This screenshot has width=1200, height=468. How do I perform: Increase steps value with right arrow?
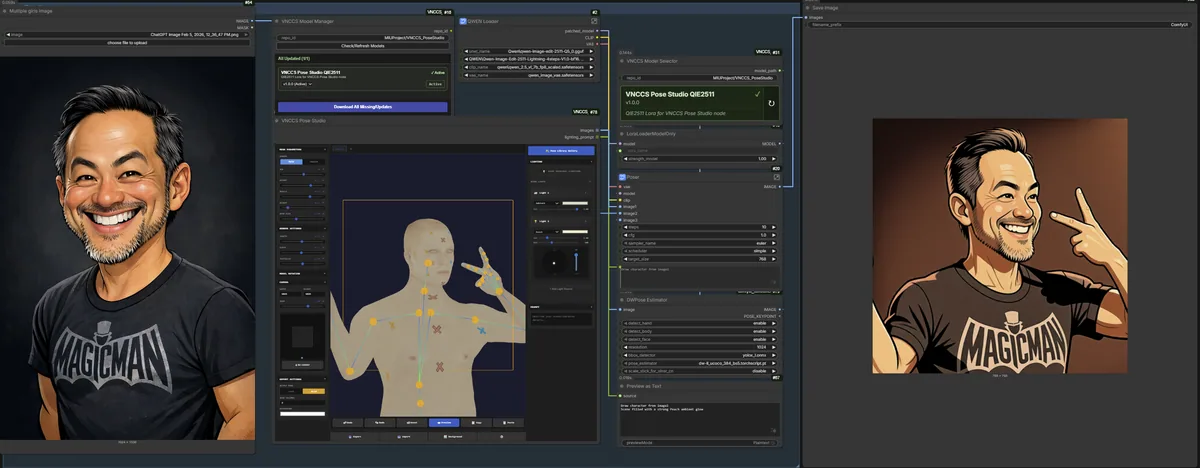pos(775,227)
